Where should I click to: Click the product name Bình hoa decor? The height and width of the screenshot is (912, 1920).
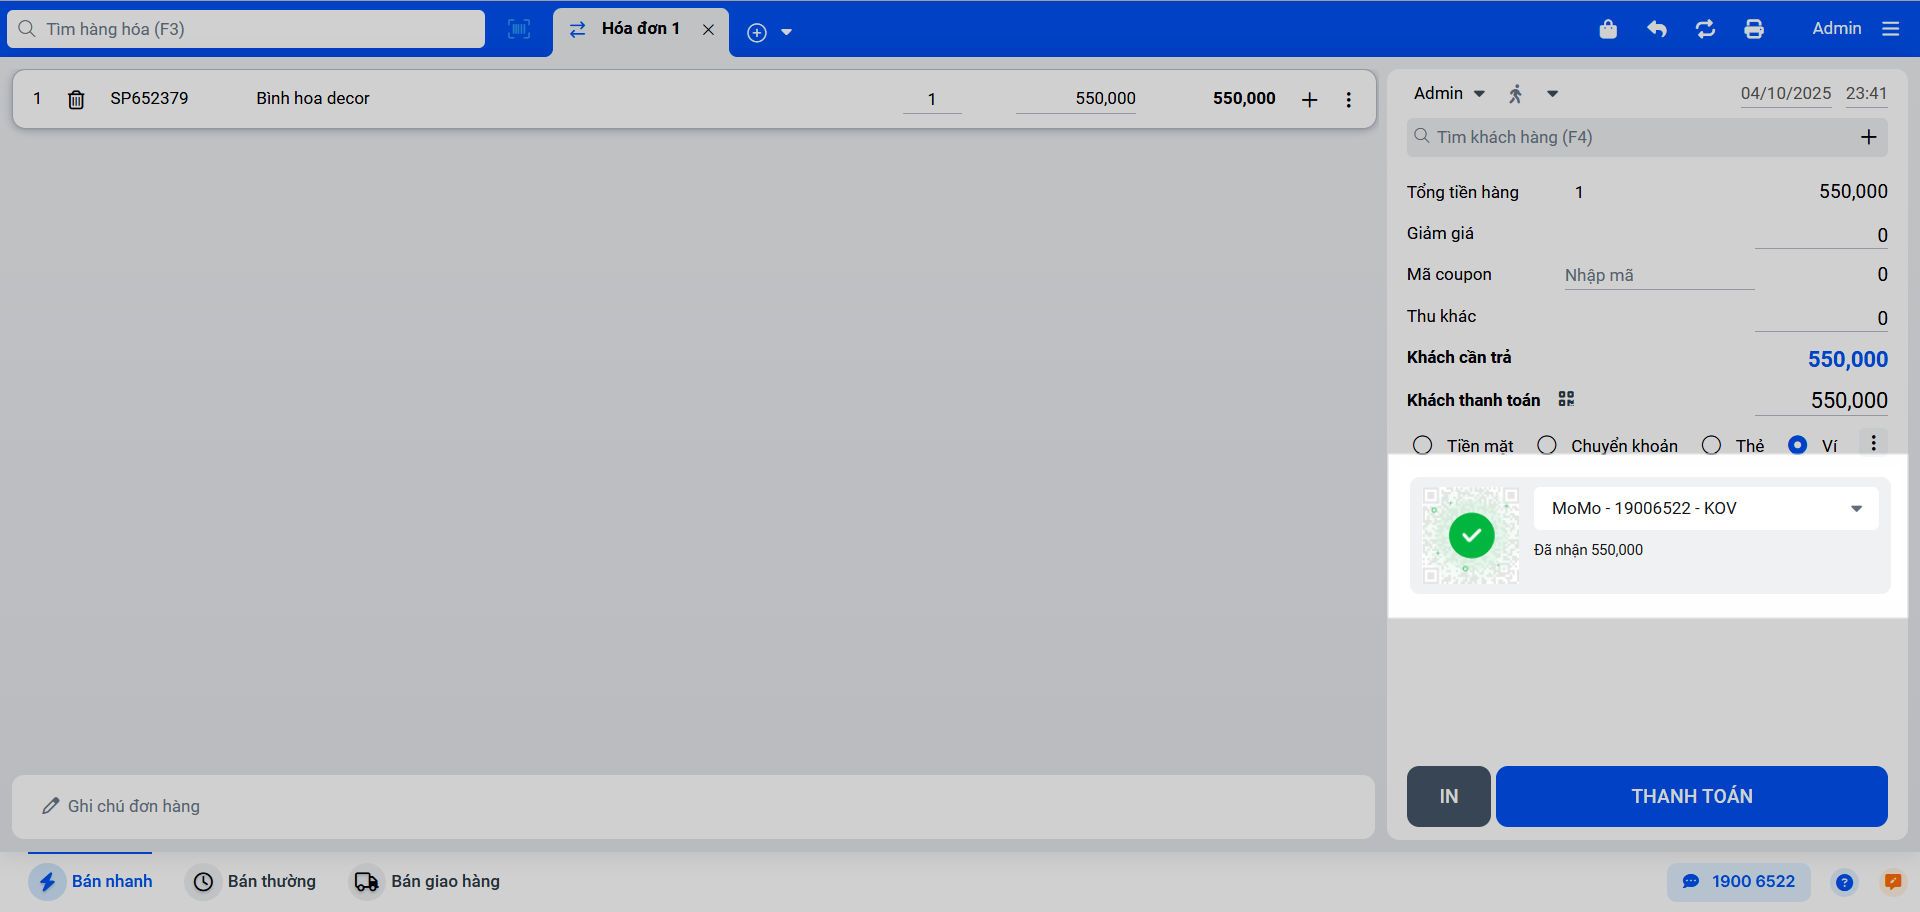pyautogui.click(x=313, y=98)
